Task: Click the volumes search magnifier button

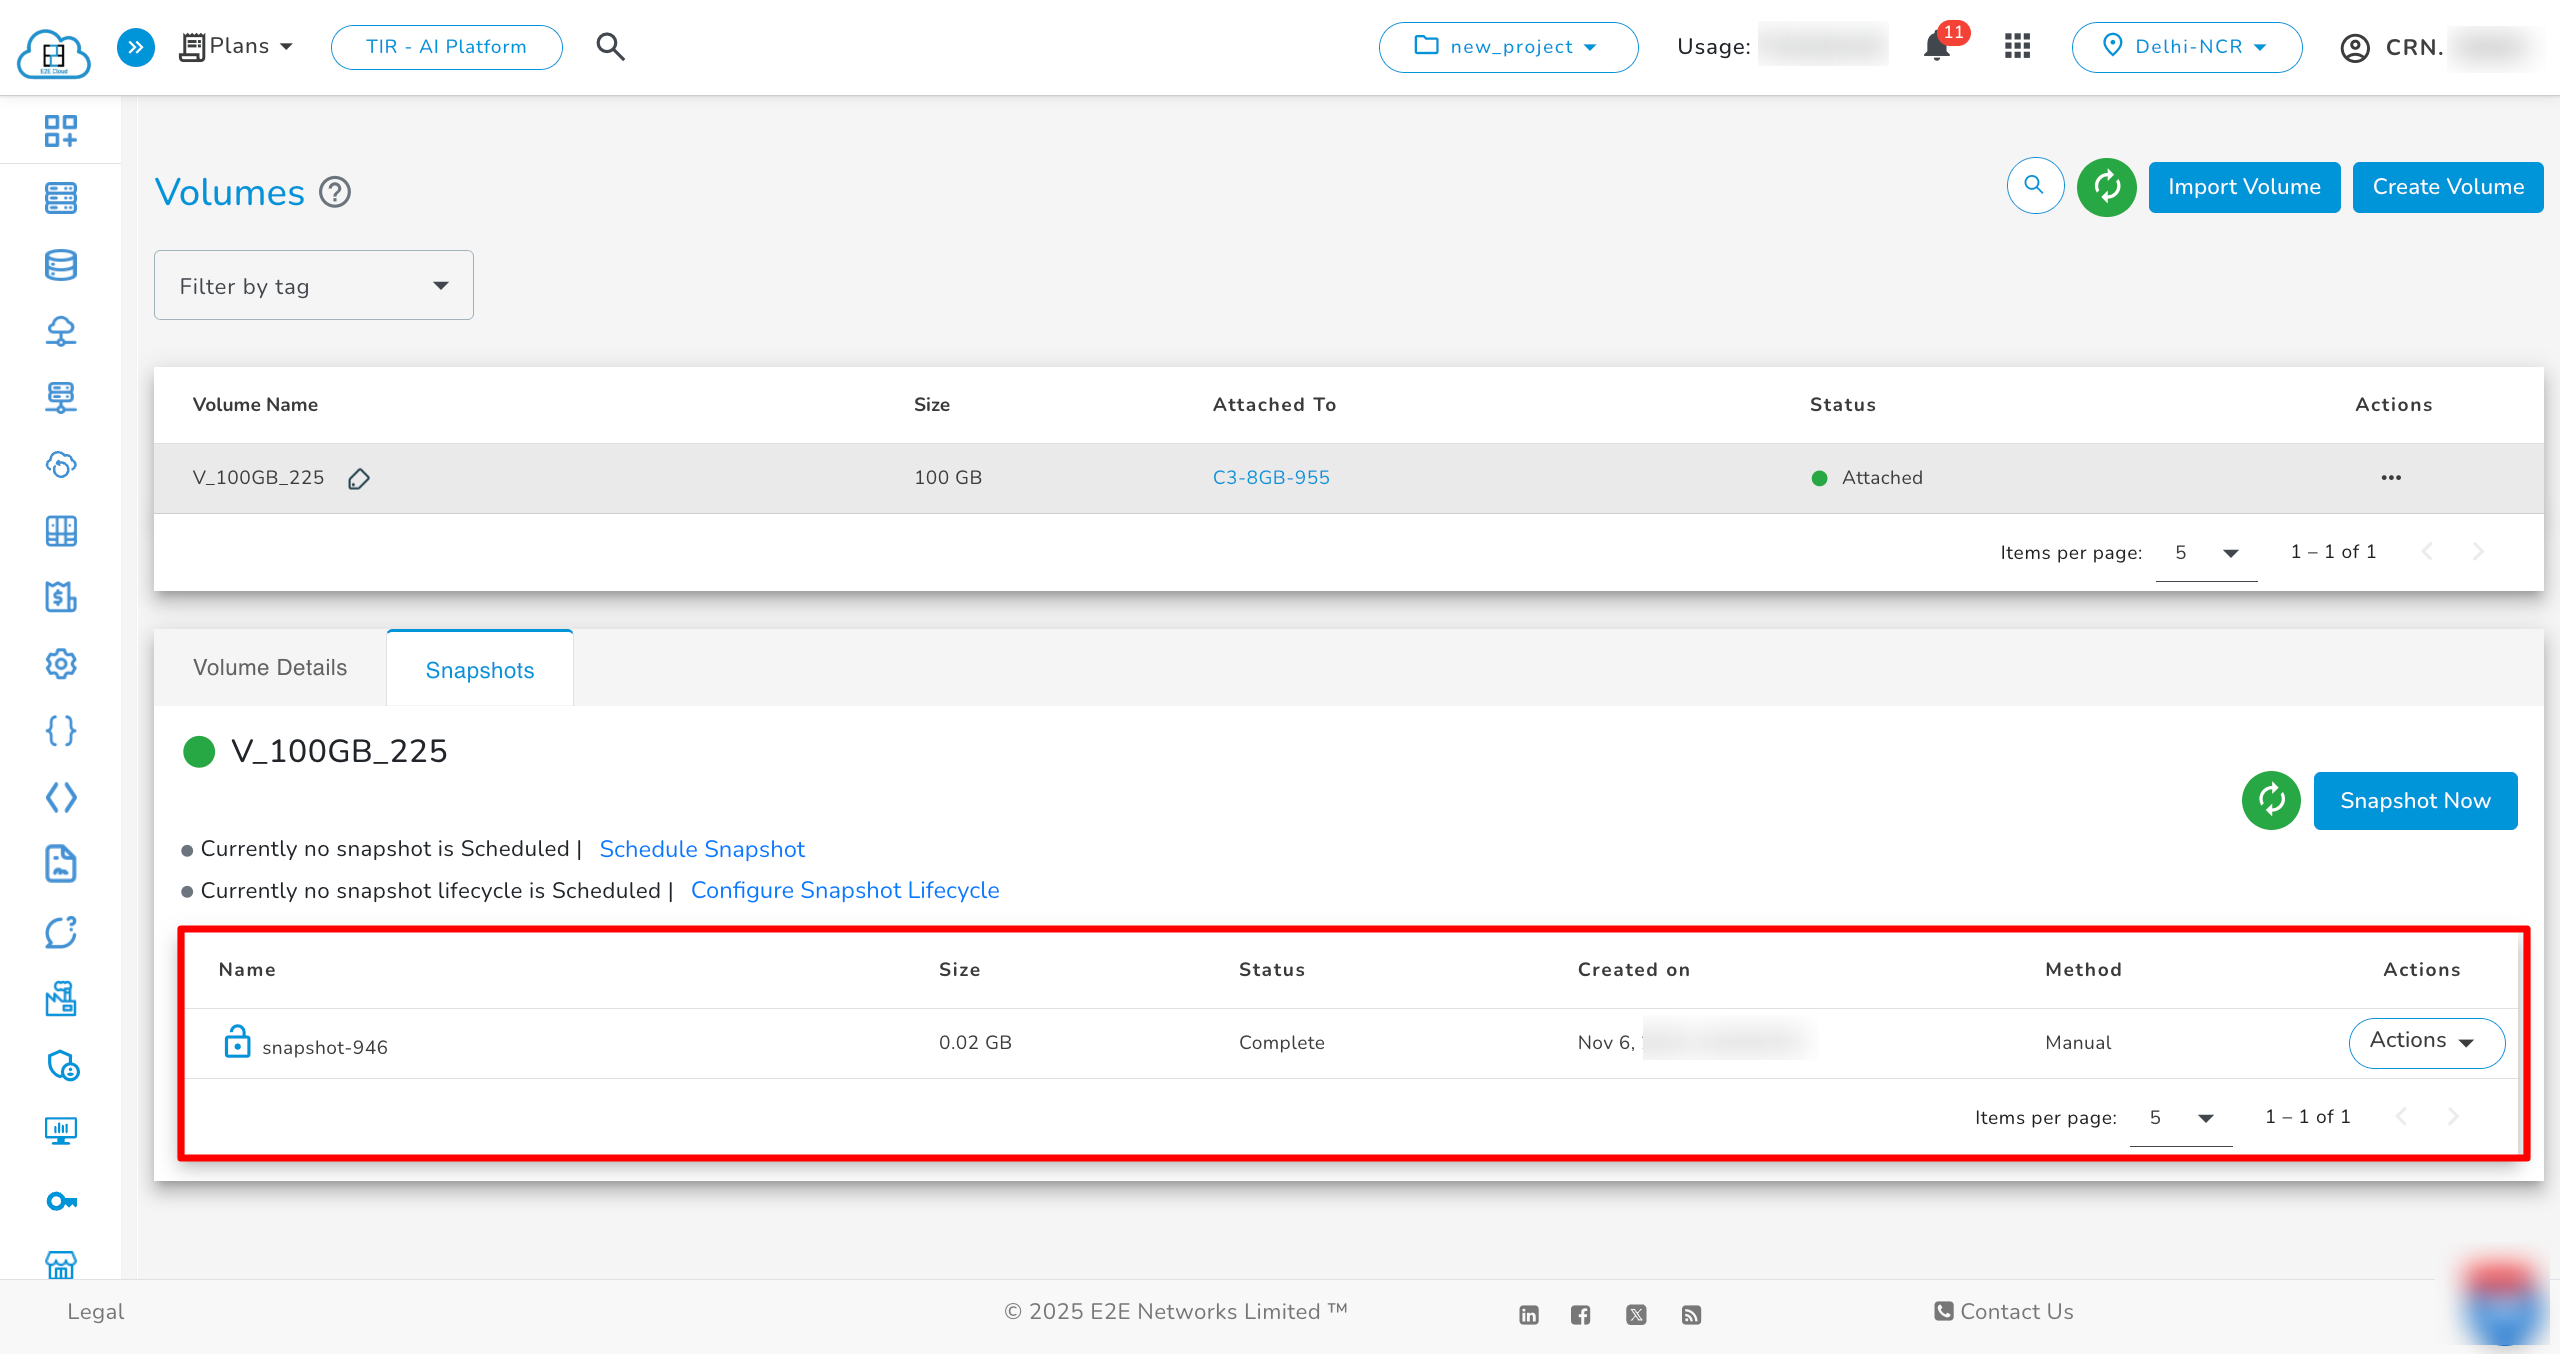Action: point(2035,186)
